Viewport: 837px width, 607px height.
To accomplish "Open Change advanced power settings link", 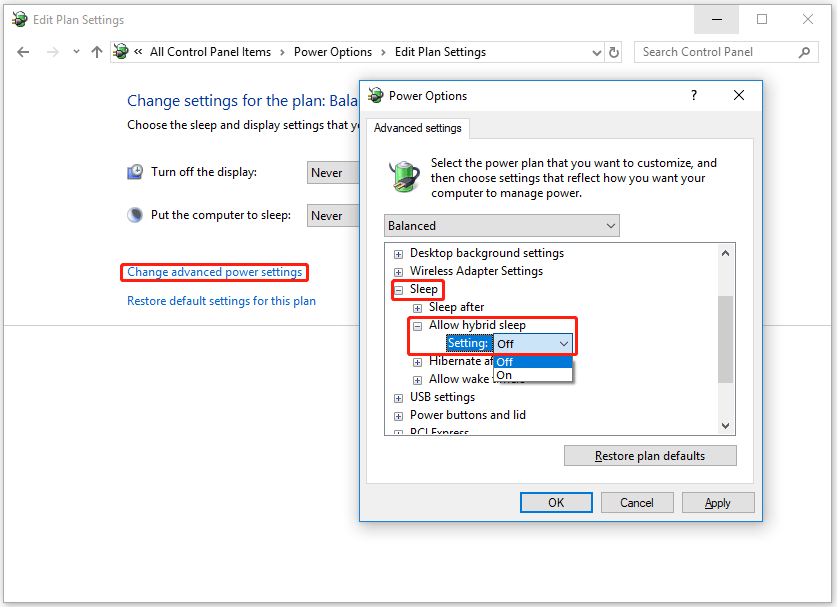I will coord(215,272).
